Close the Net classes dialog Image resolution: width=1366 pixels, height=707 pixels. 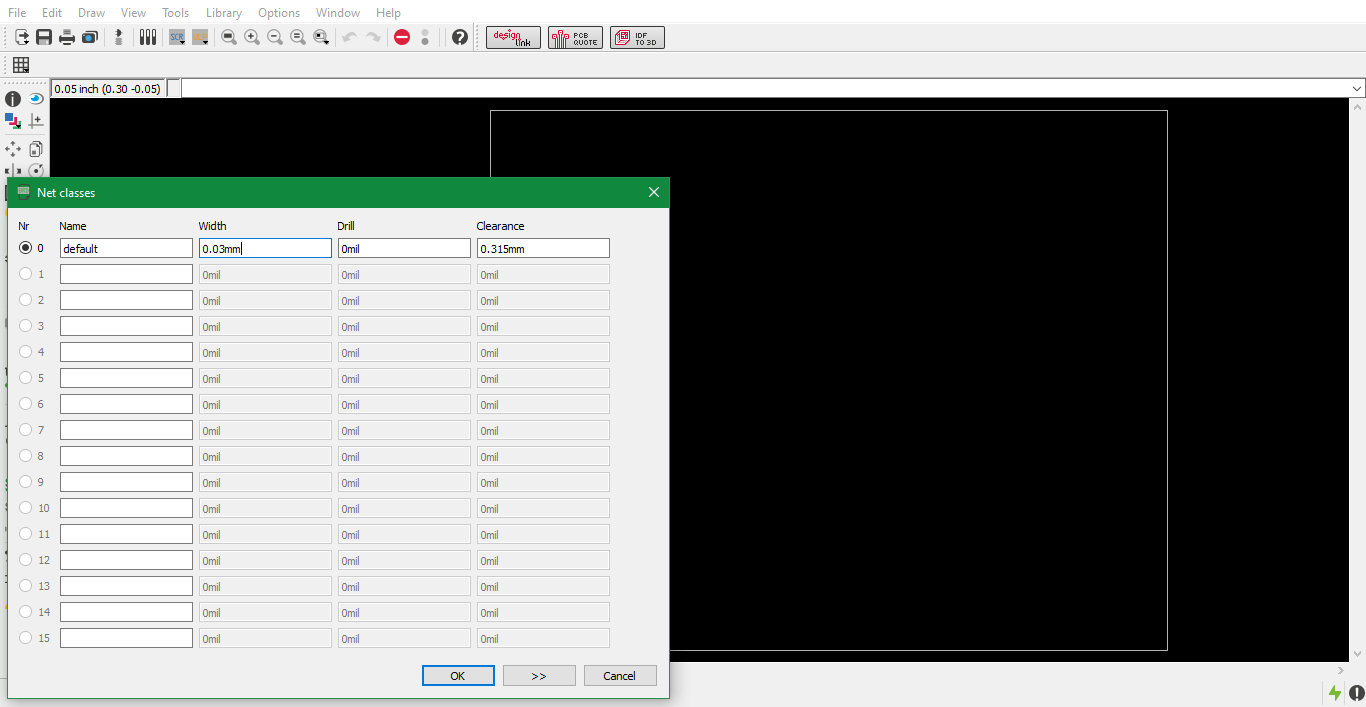point(654,192)
